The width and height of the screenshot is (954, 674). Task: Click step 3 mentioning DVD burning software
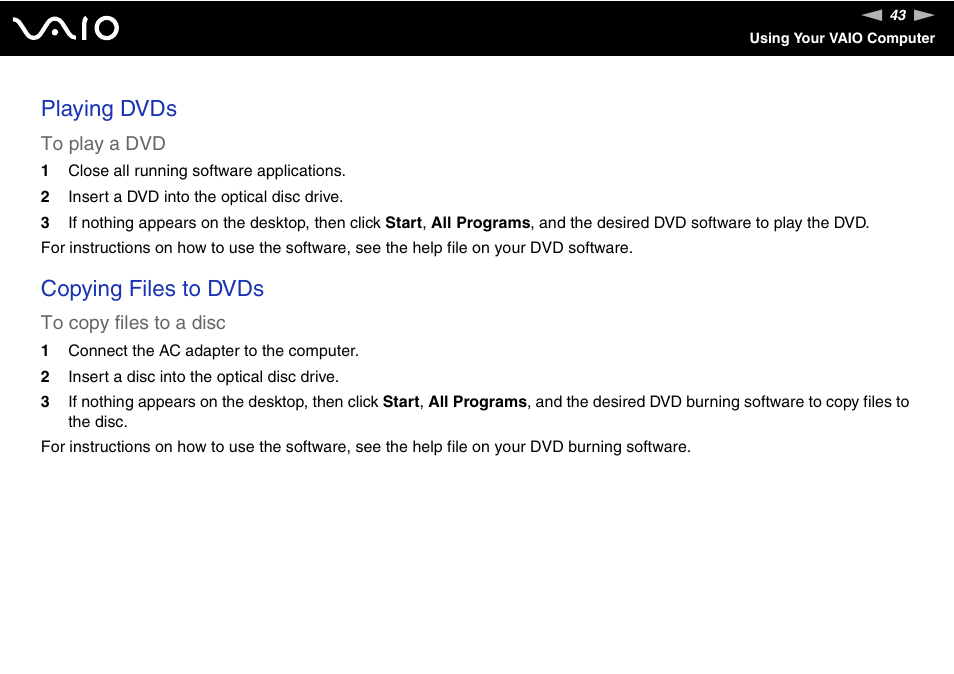tap(489, 412)
